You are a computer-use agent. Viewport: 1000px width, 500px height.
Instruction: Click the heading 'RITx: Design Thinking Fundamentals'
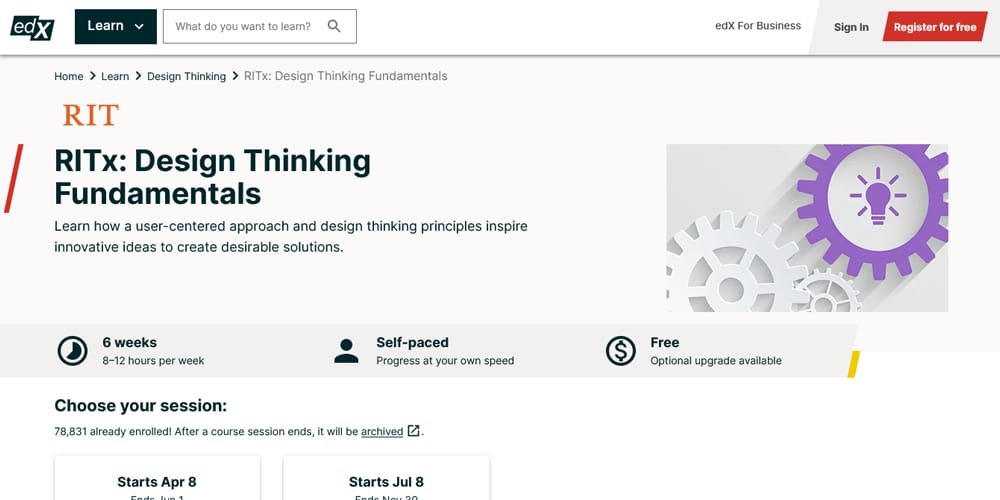(212, 177)
